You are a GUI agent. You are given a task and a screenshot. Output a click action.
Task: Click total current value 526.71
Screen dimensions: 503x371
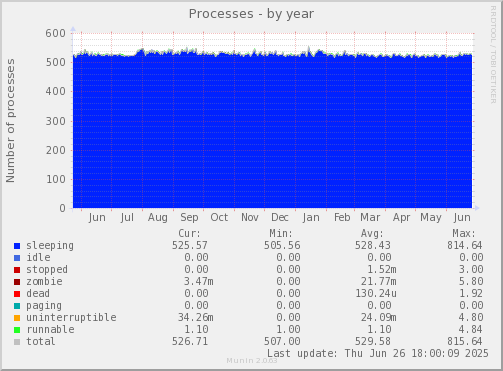190,341
